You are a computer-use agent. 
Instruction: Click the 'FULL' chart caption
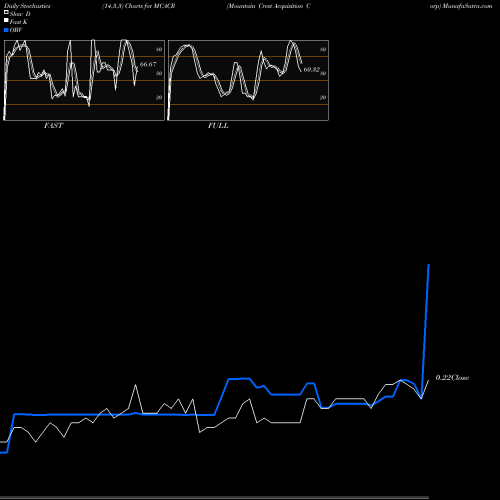pos(218,126)
